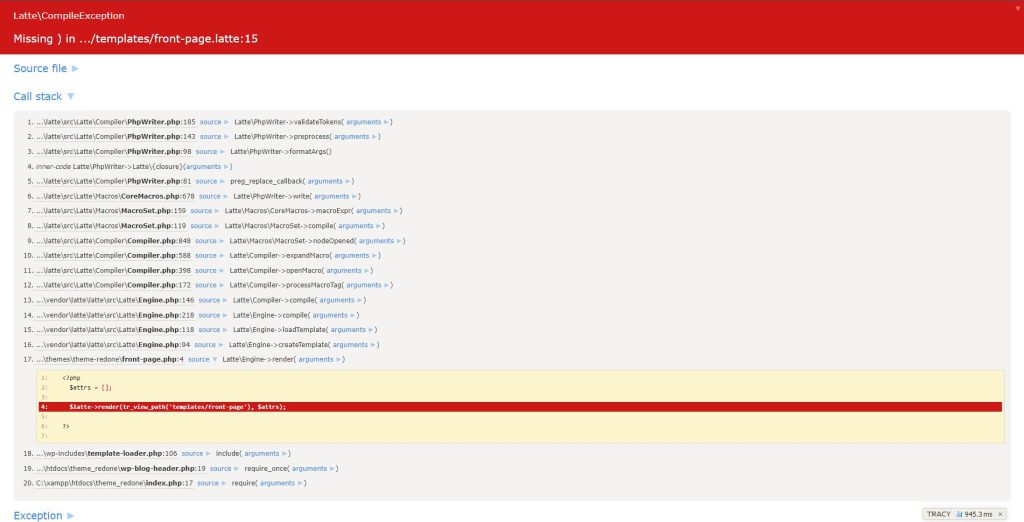Expand arguments of nodeOpened call

tap(381, 241)
